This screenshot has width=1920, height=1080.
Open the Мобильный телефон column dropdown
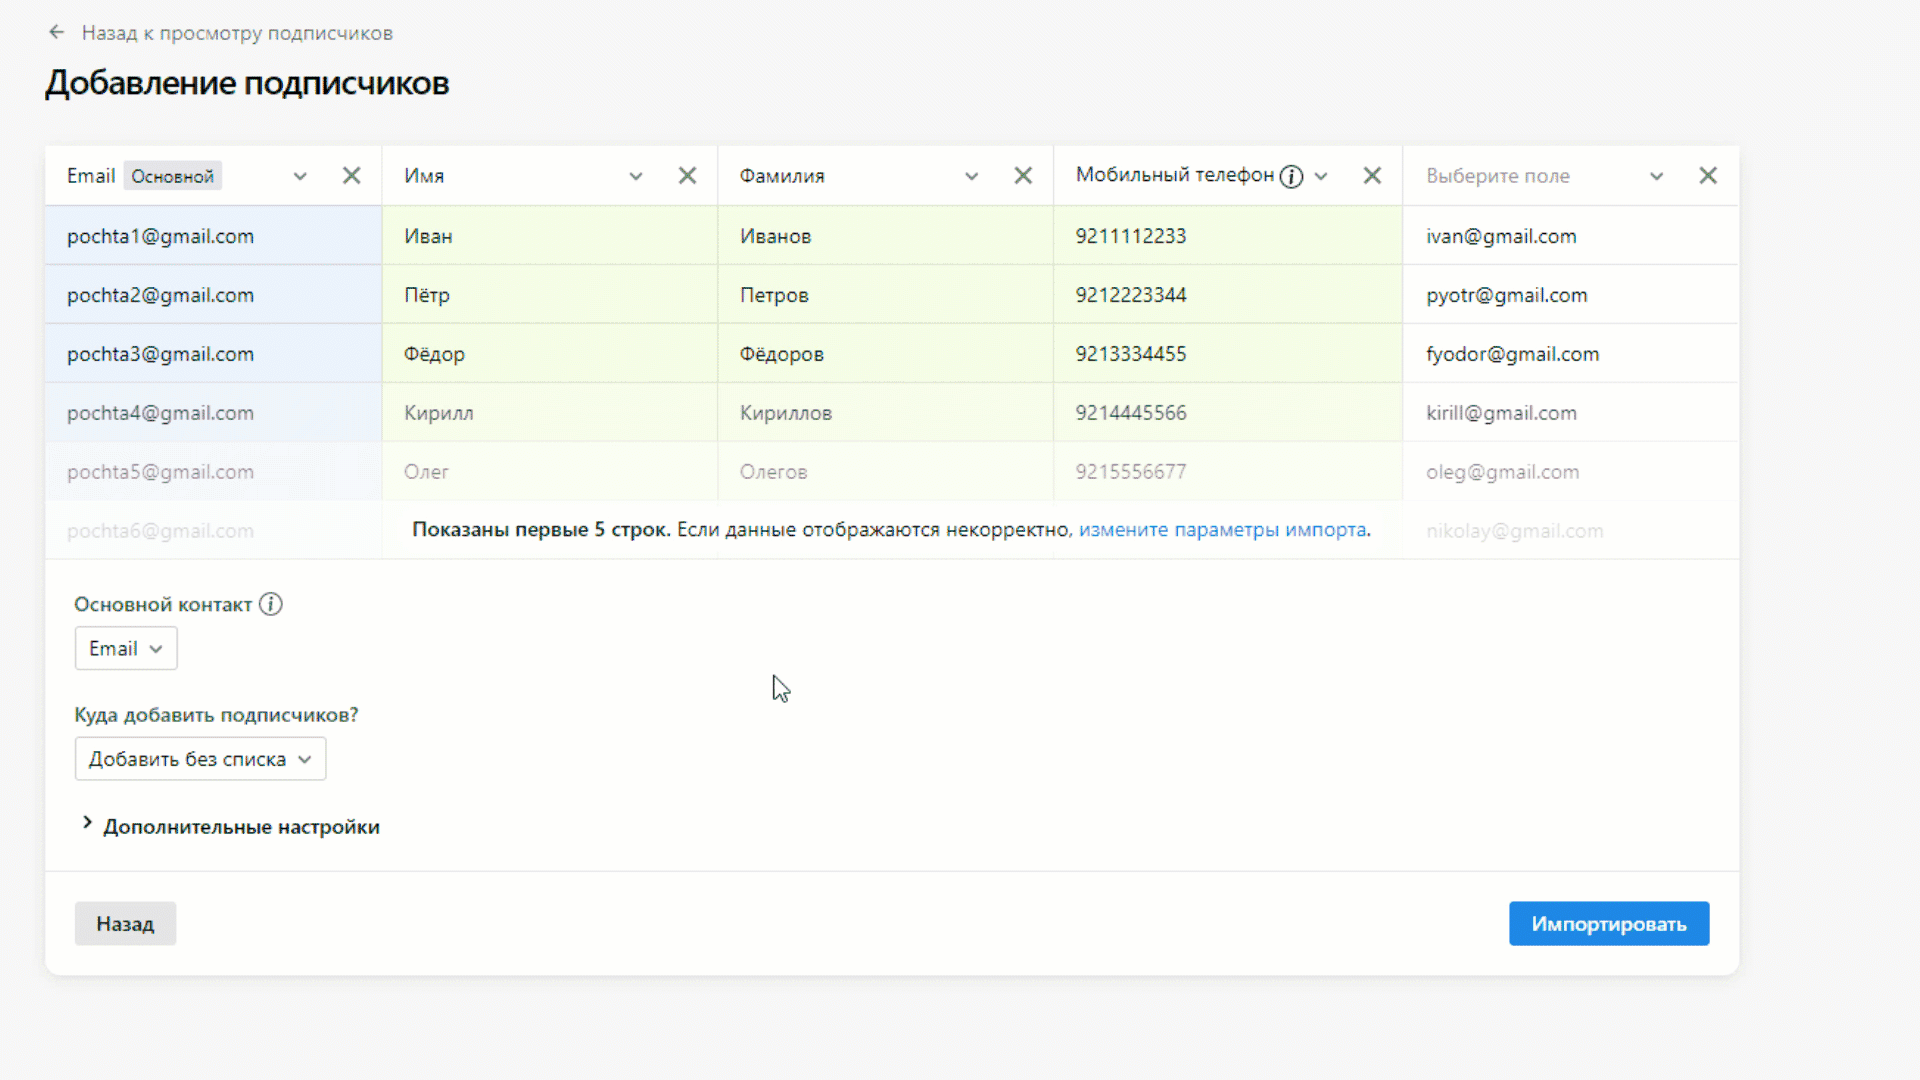coord(1322,175)
